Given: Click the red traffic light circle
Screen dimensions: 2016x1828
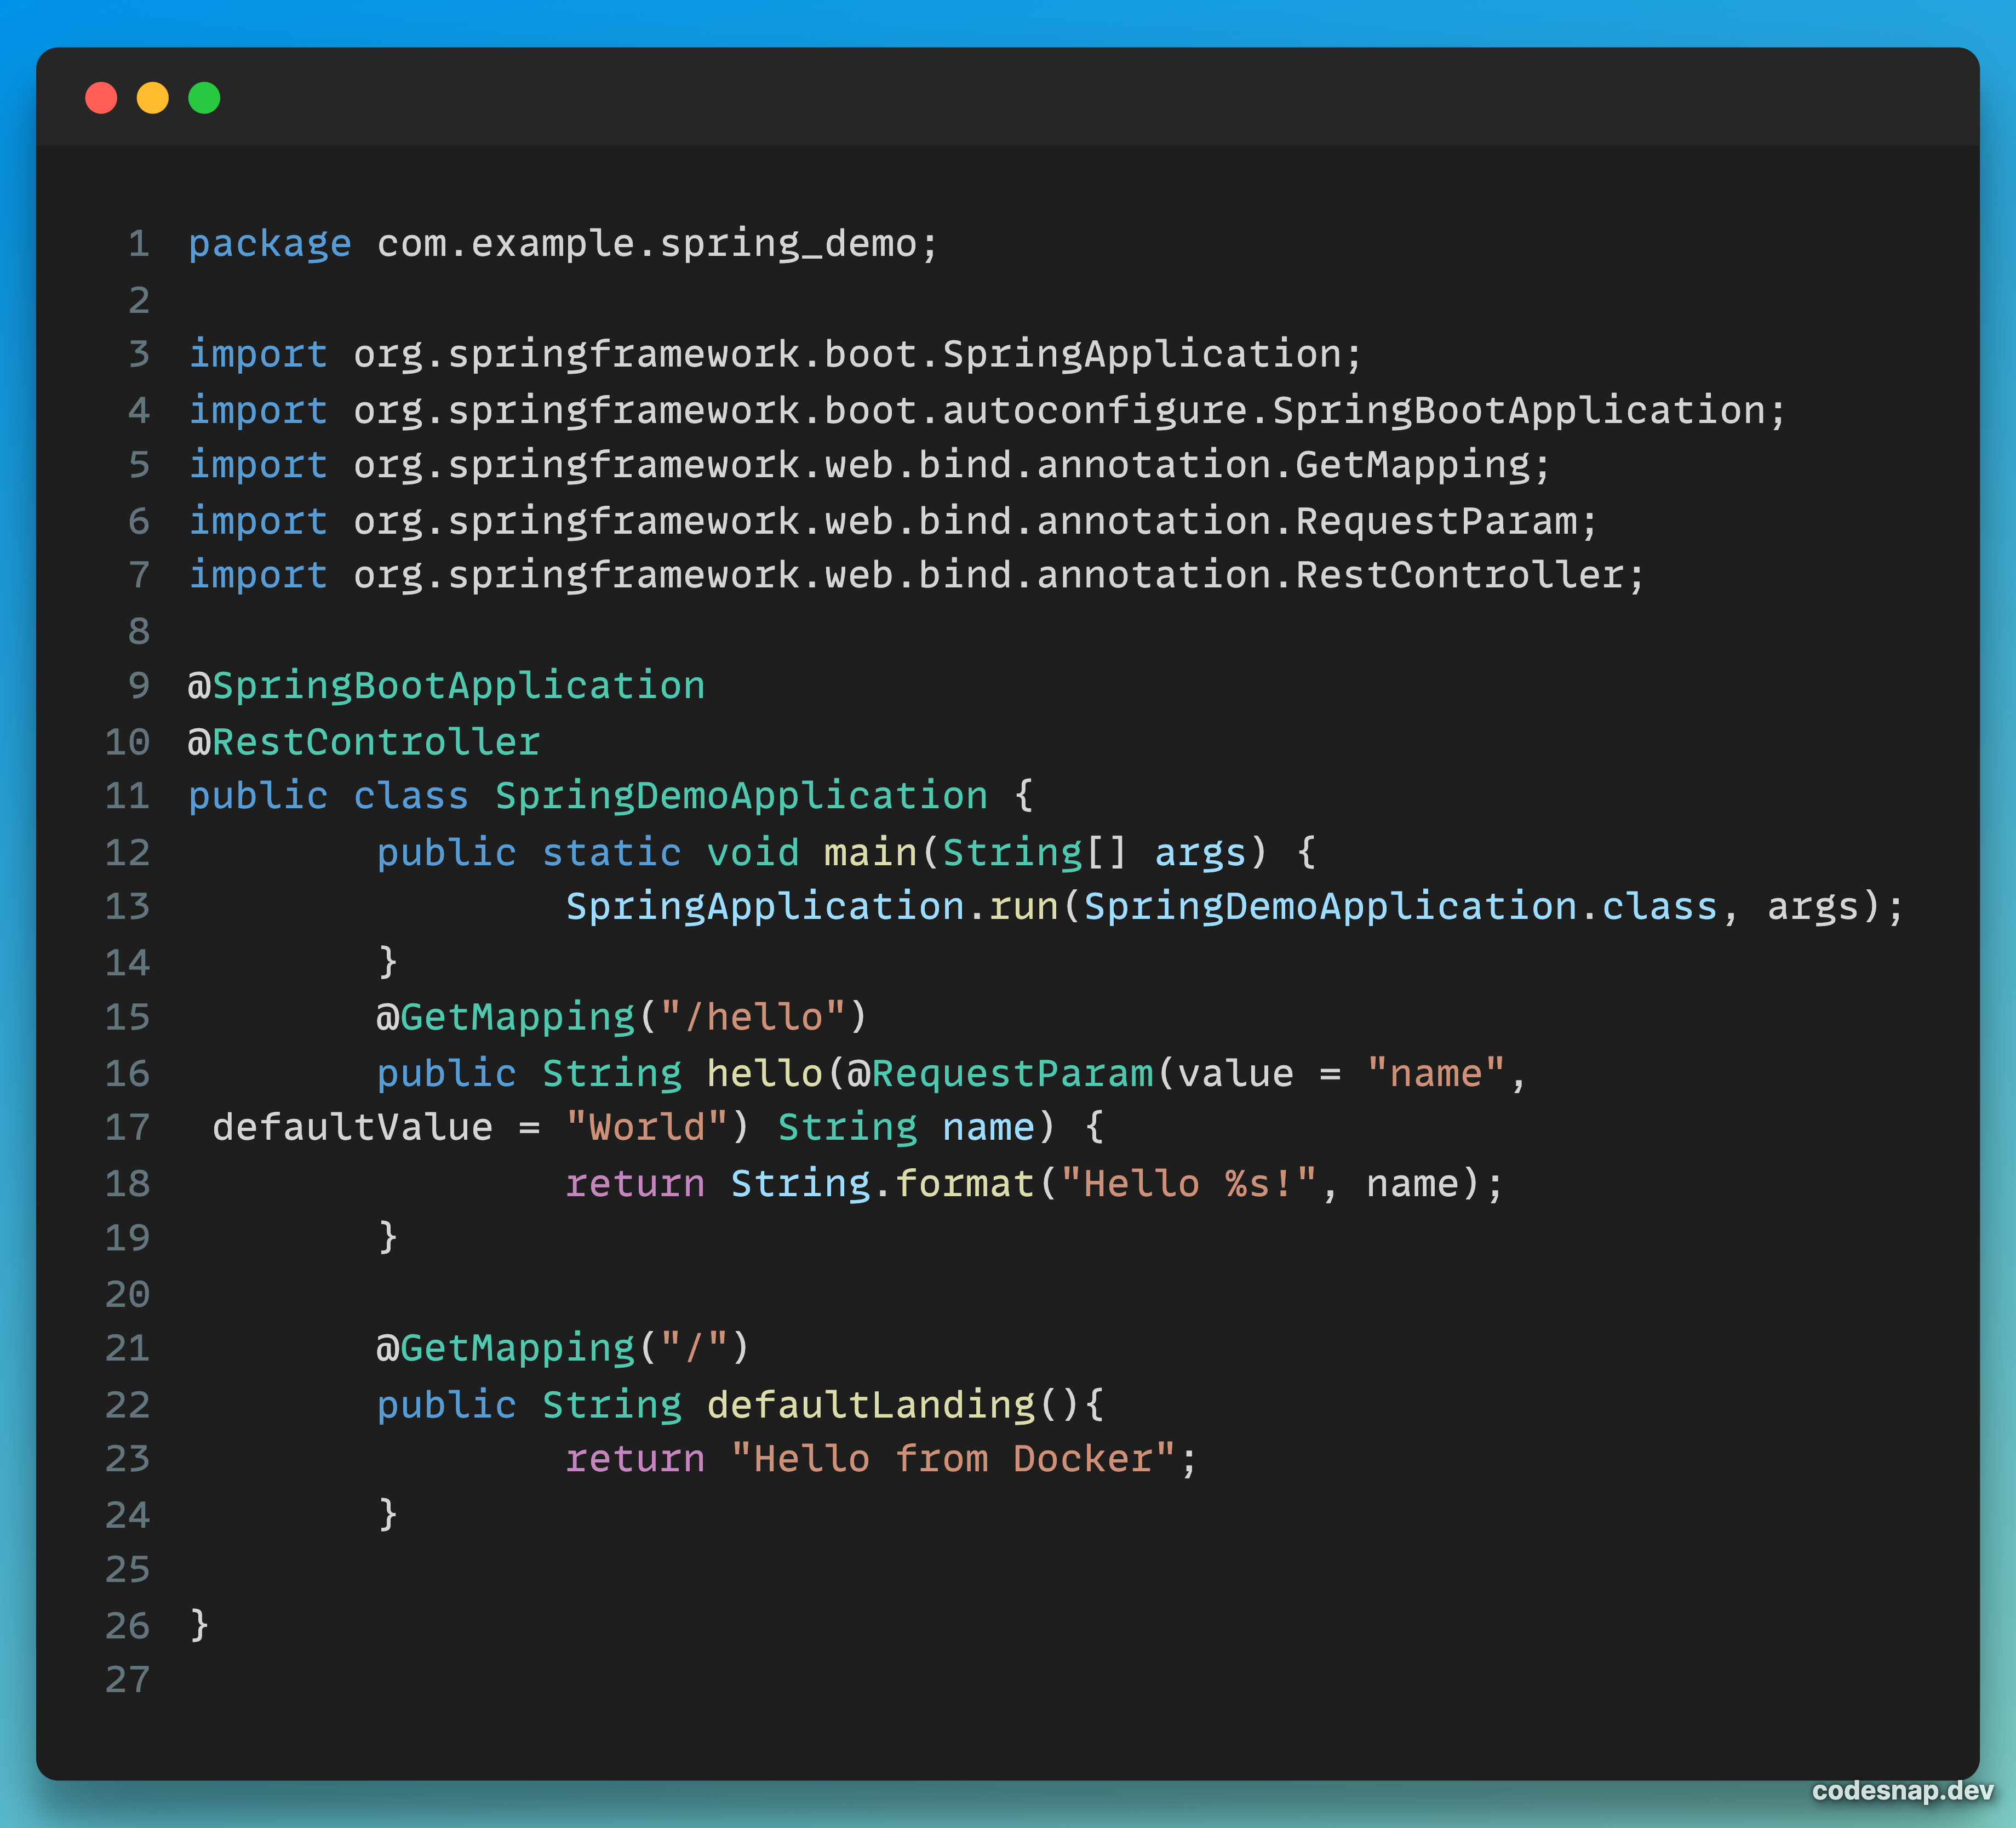Looking at the screenshot, I should [101, 97].
